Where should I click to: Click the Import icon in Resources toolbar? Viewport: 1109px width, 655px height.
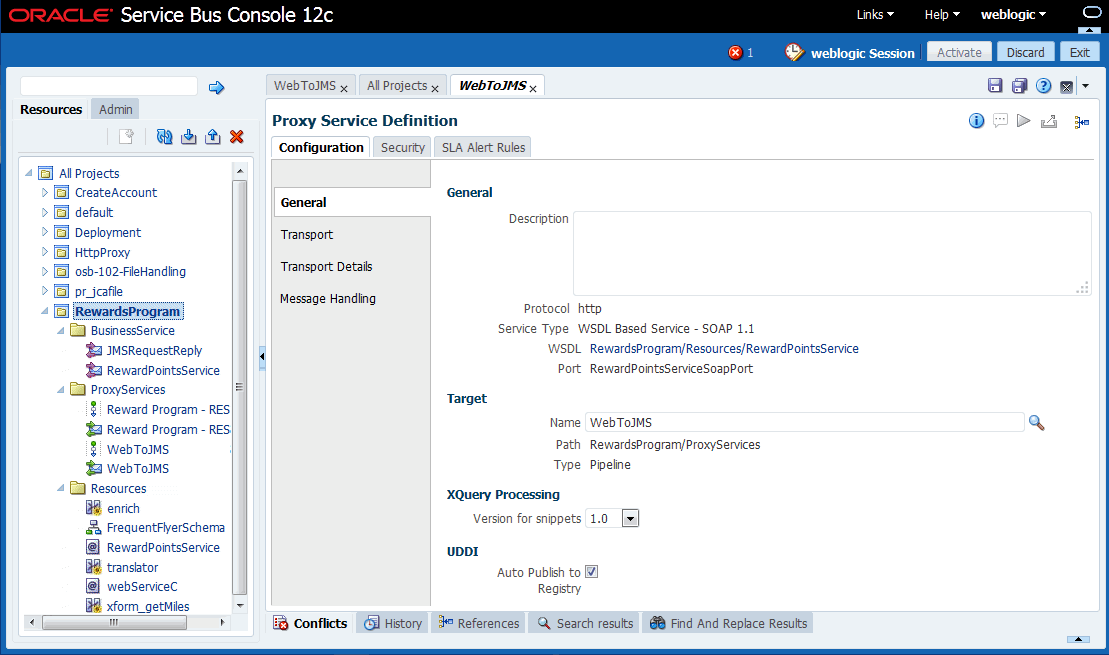coord(188,137)
